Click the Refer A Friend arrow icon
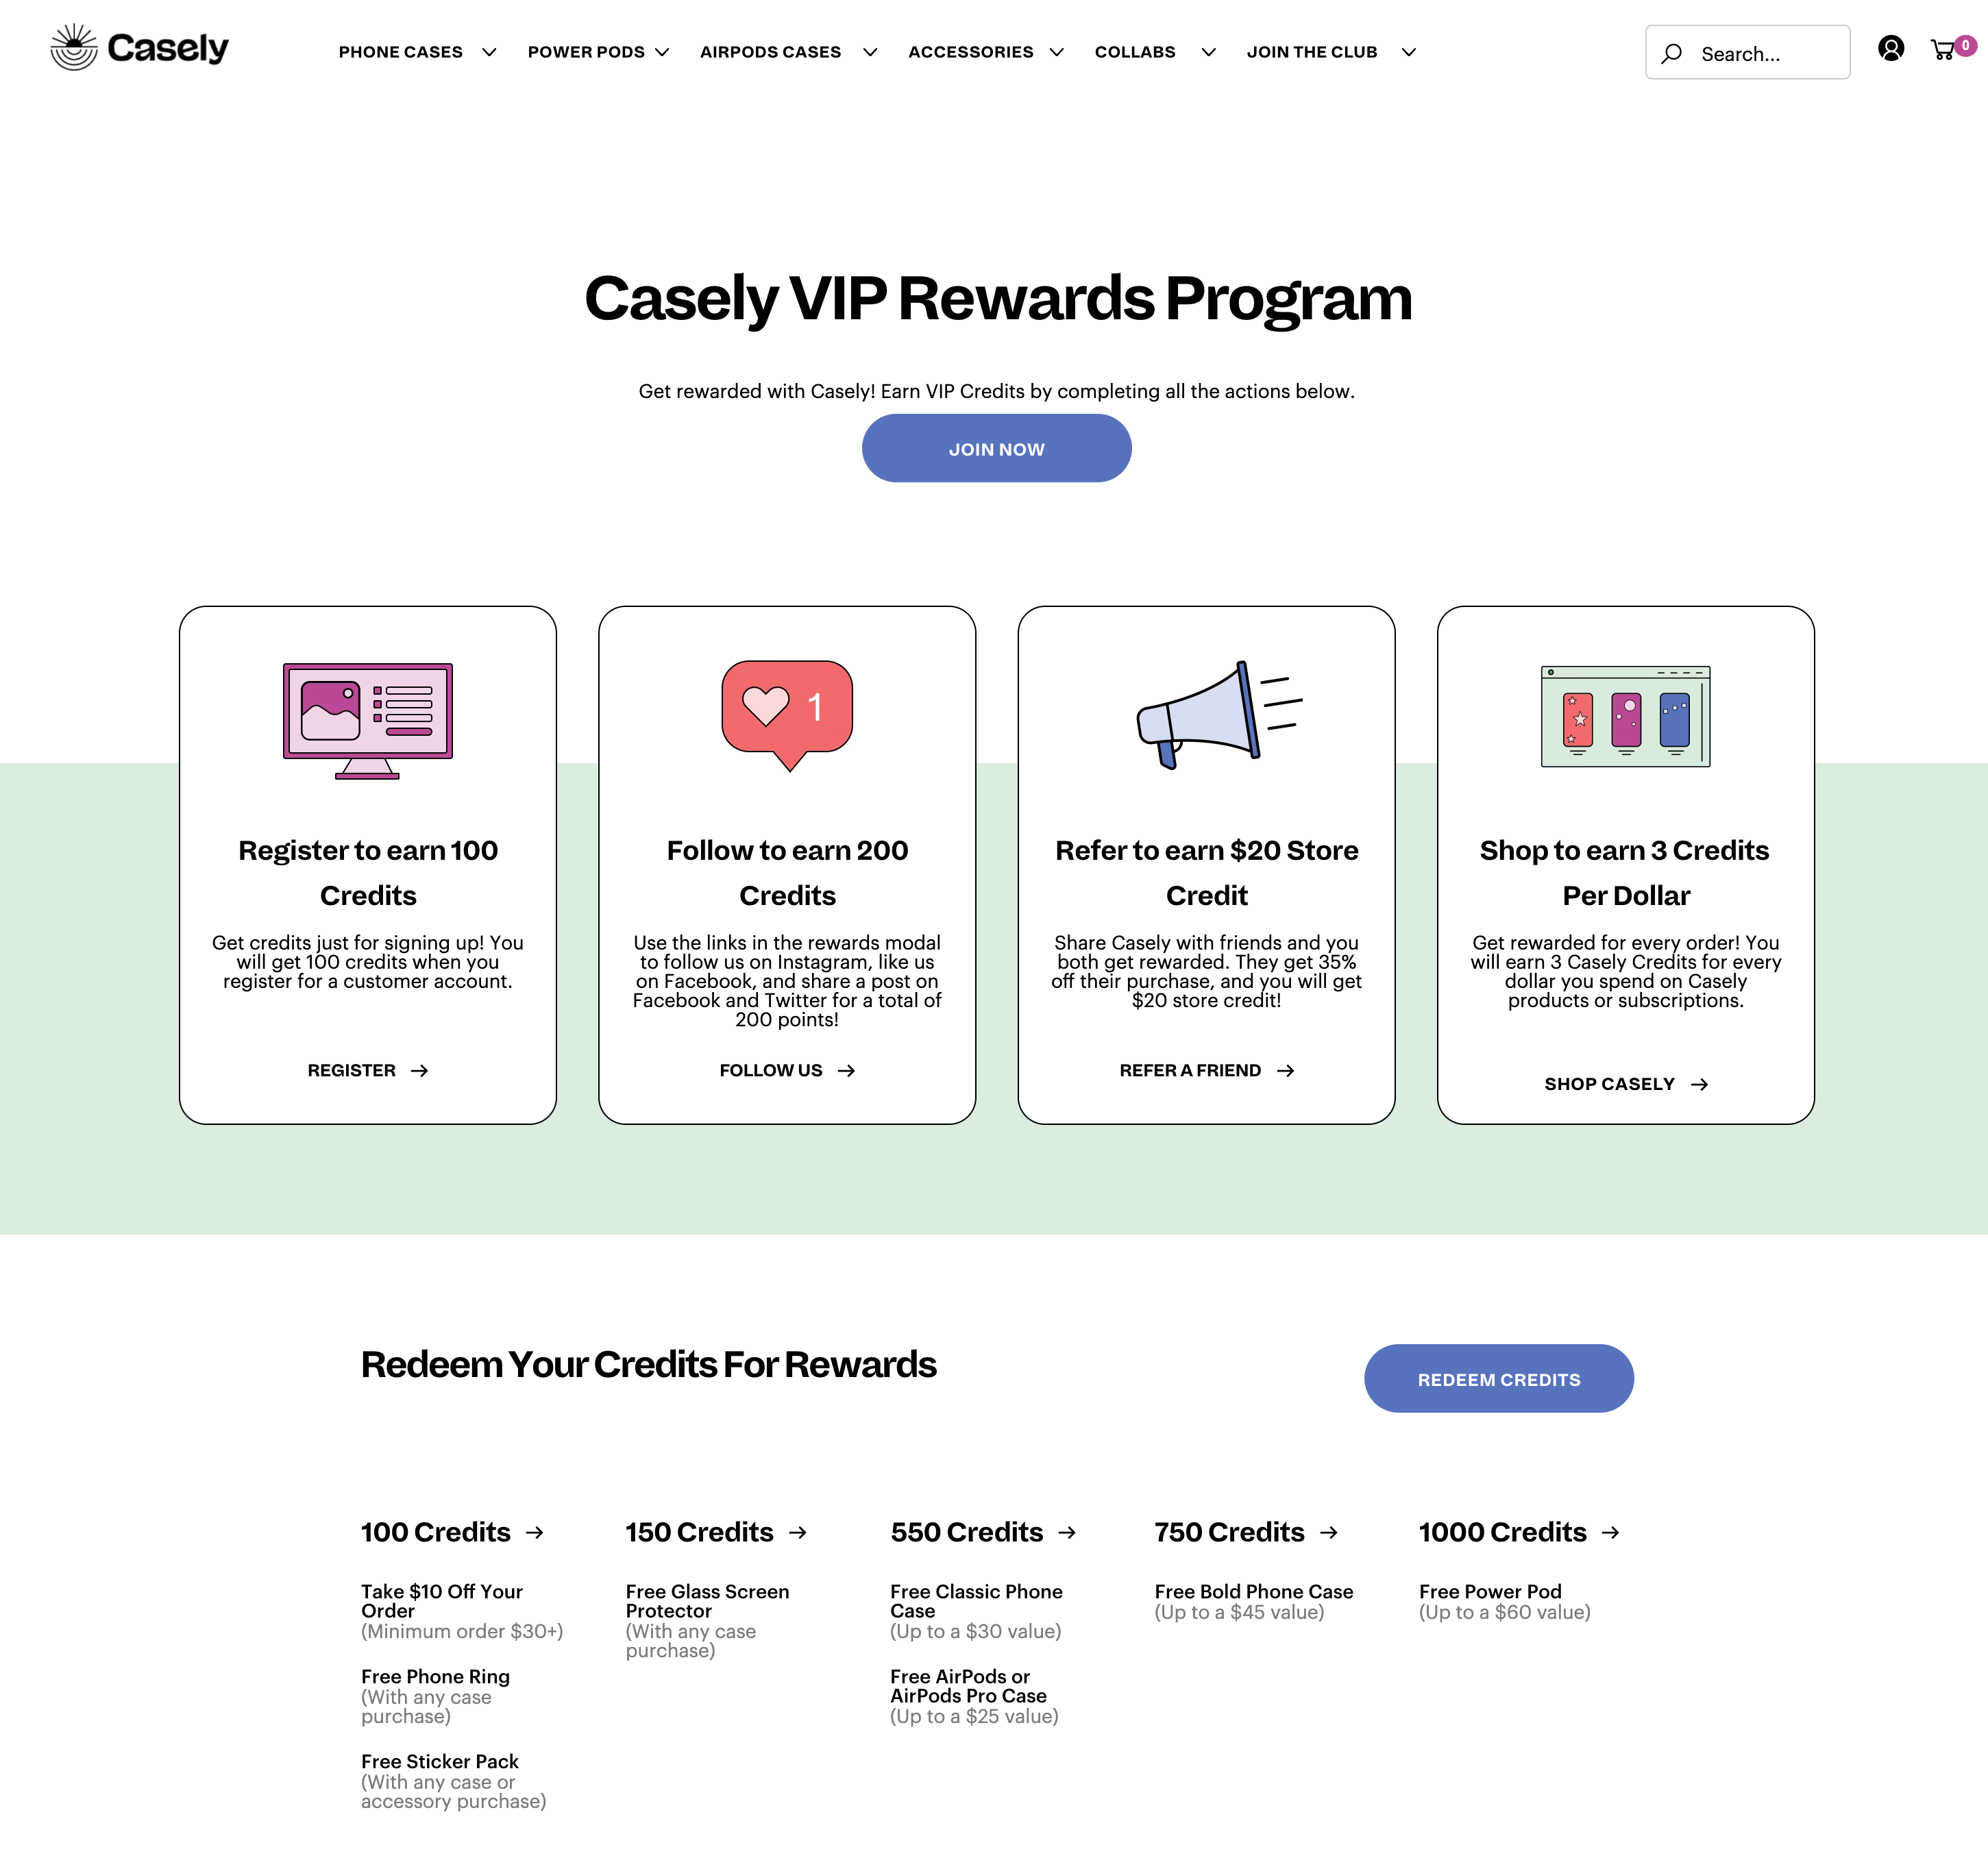Image resolution: width=1988 pixels, height=1858 pixels. point(1288,1070)
